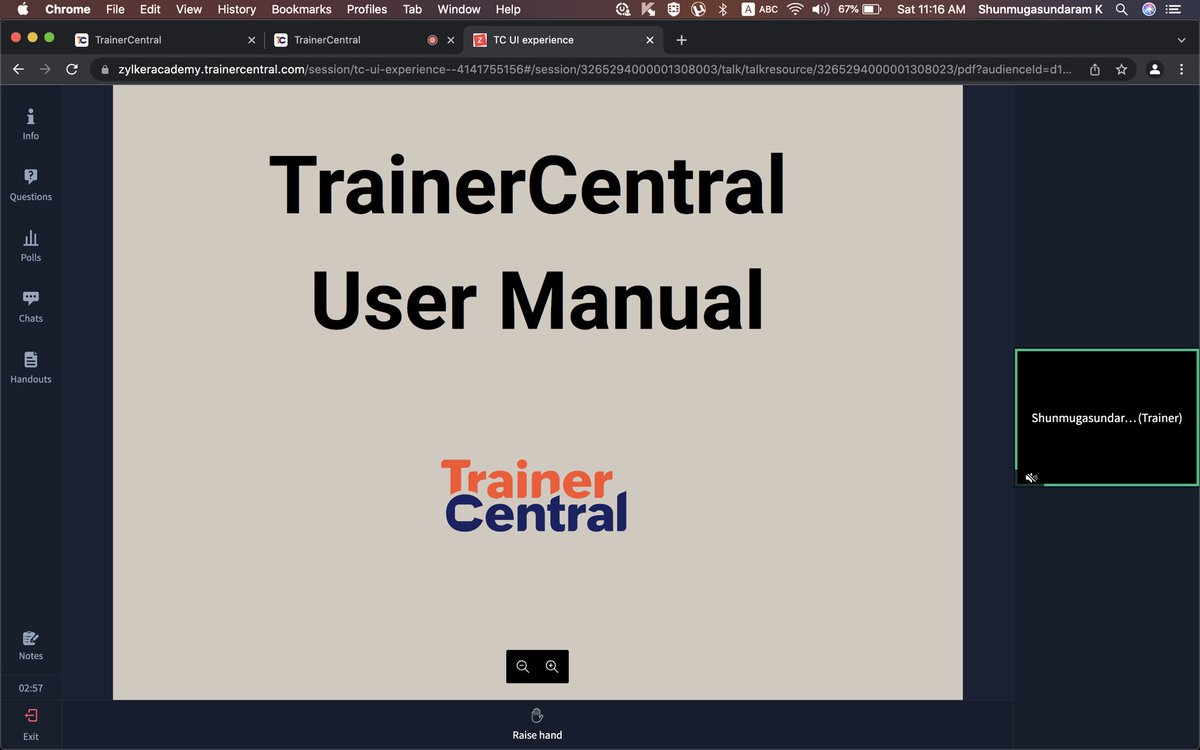Open the Handouts panel
Screen dimensions: 1200x750
(x=31, y=368)
